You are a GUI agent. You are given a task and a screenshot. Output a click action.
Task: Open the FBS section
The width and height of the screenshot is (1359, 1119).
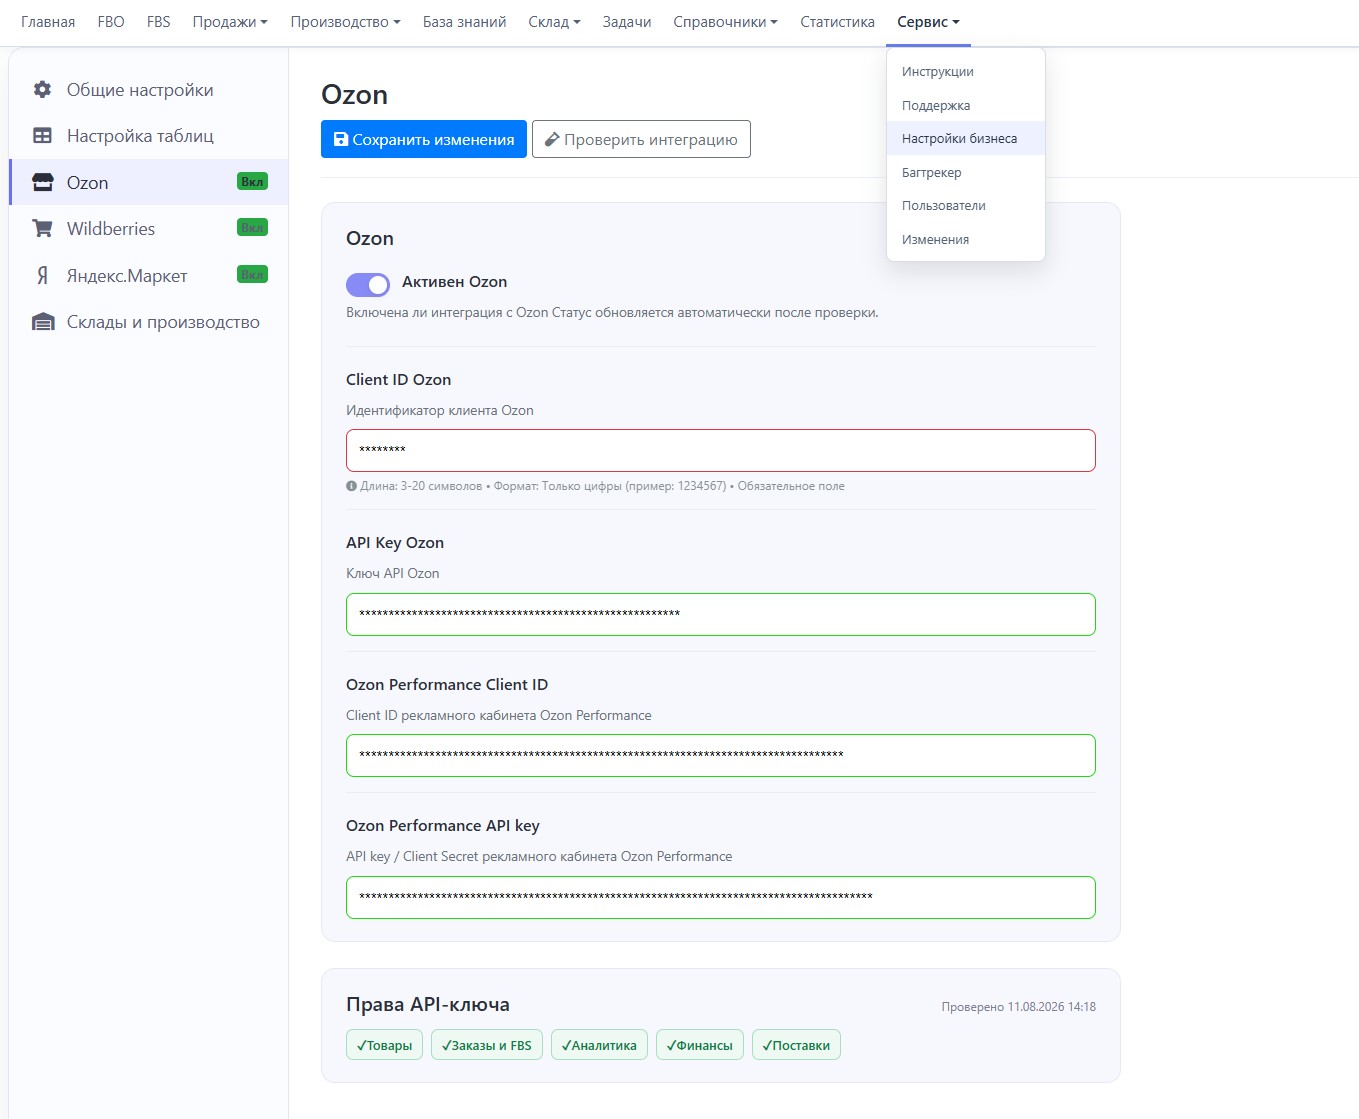pos(159,22)
